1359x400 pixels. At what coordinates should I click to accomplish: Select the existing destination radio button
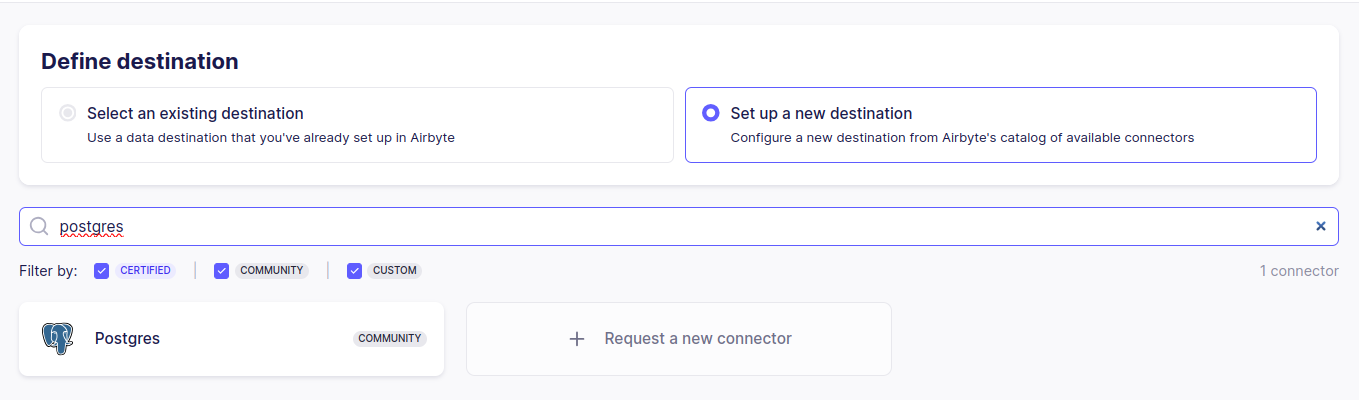coord(68,113)
